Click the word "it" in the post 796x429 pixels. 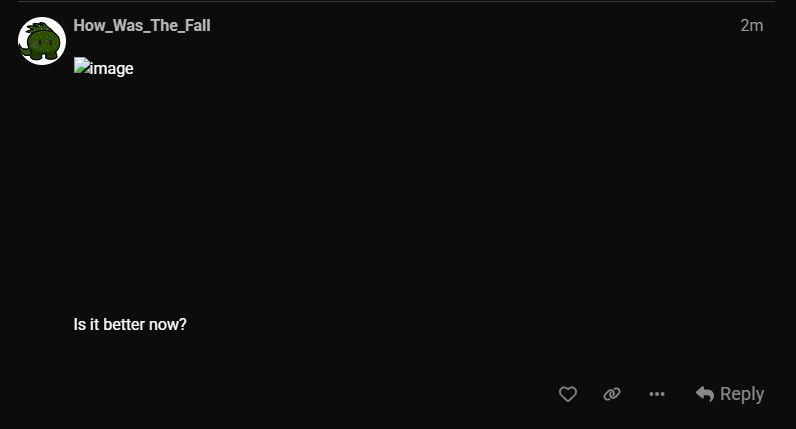coord(94,325)
